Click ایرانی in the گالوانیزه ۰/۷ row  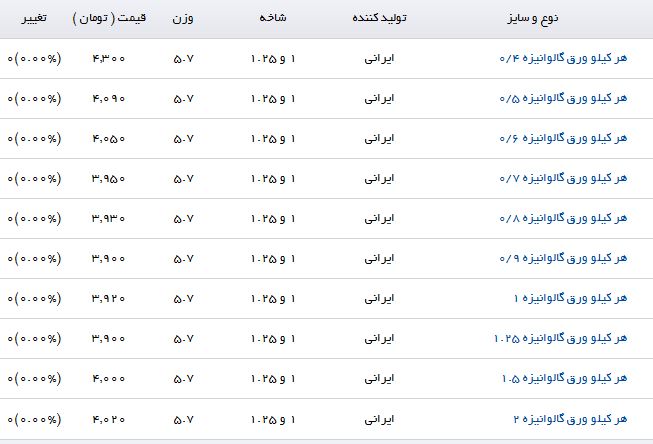pyautogui.click(x=379, y=178)
